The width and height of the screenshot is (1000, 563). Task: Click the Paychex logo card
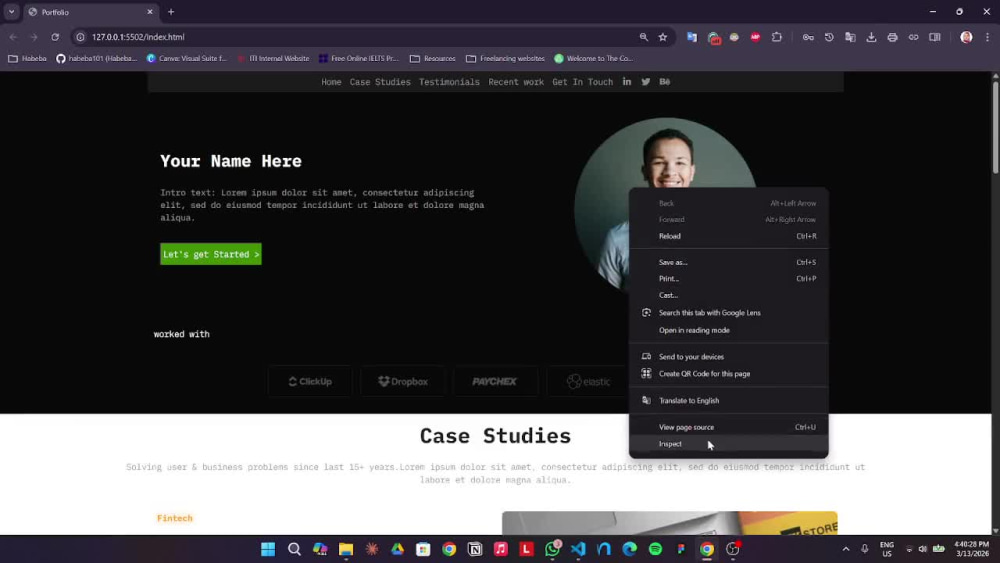495,381
